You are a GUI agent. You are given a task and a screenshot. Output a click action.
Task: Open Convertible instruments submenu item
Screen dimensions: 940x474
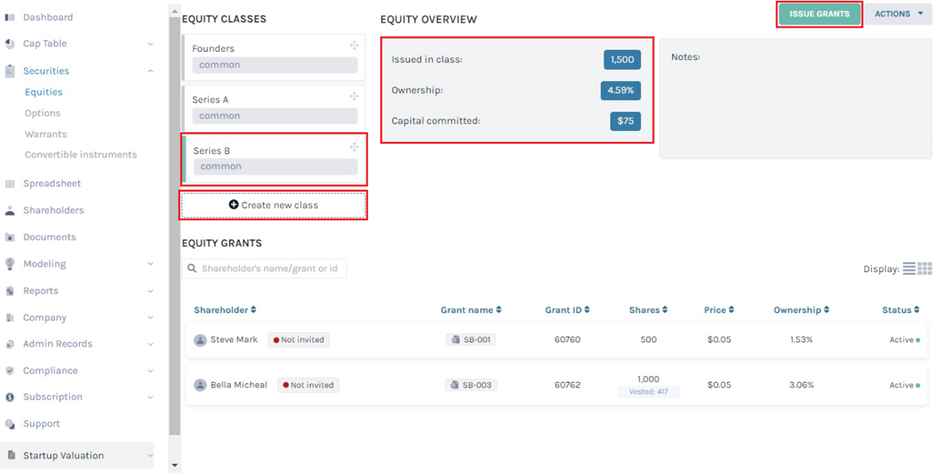pos(81,155)
